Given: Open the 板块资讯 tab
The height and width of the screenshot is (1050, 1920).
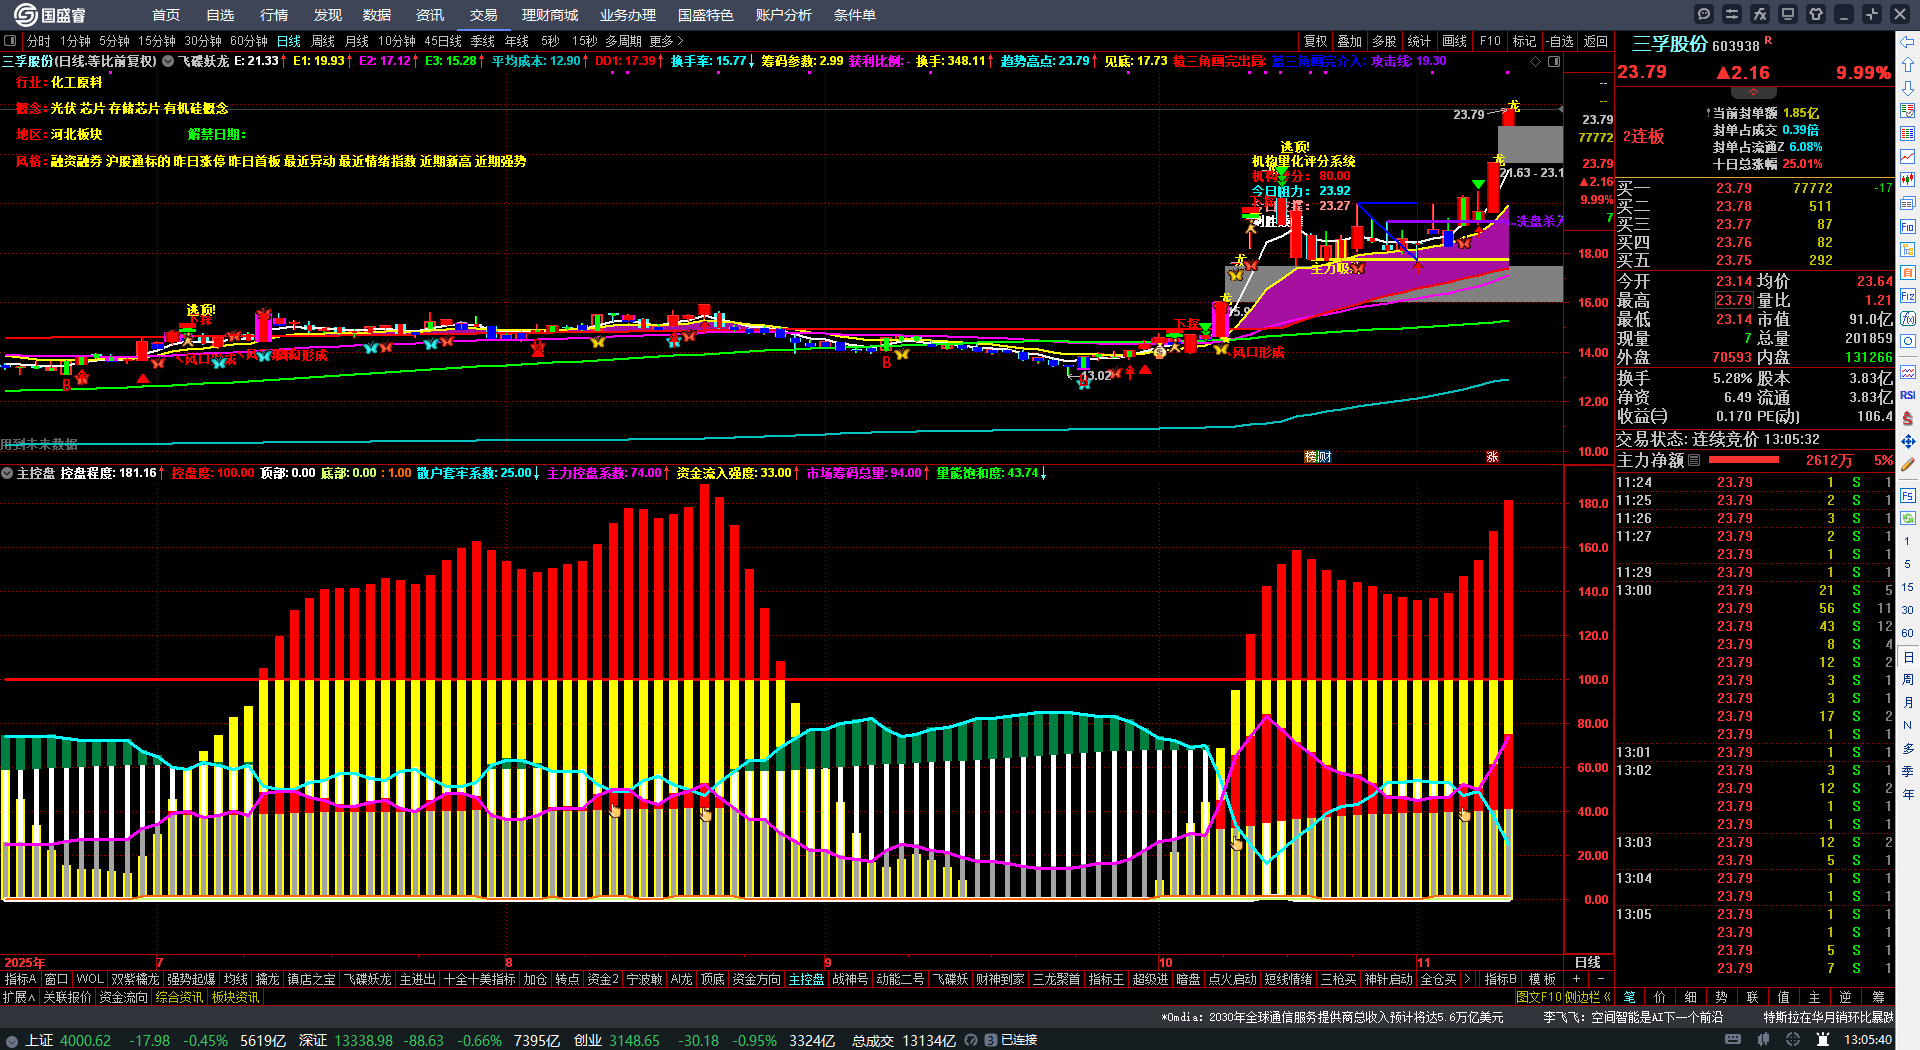Looking at the screenshot, I should 235,997.
